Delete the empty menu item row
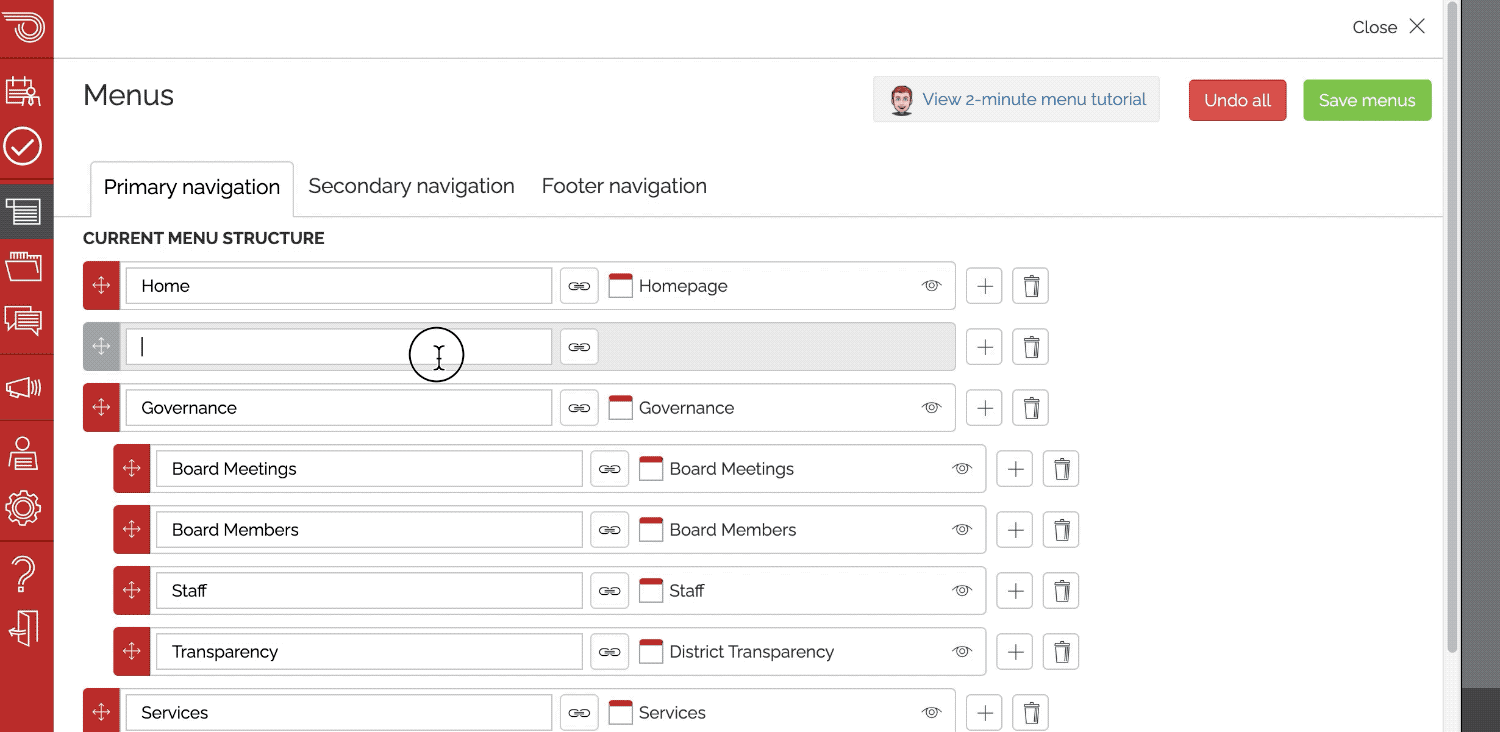1500x732 pixels. 1031,347
